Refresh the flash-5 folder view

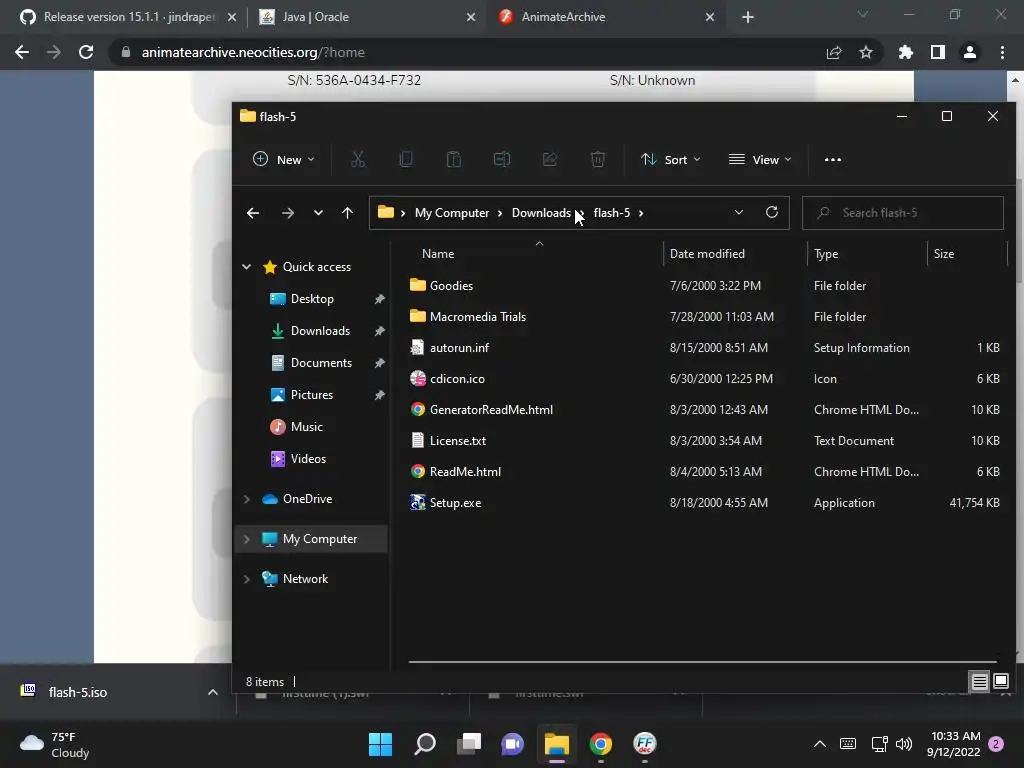point(771,212)
